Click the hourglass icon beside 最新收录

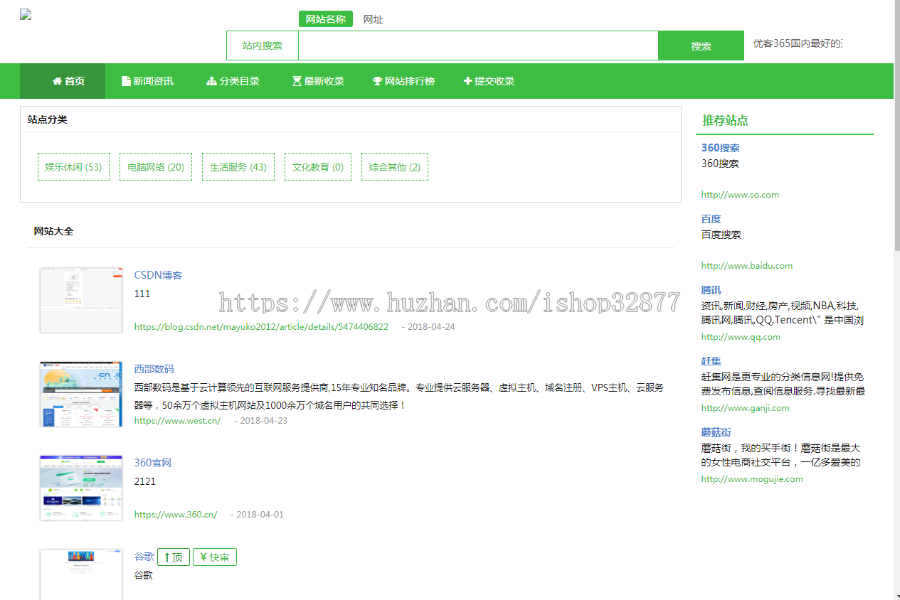[297, 81]
